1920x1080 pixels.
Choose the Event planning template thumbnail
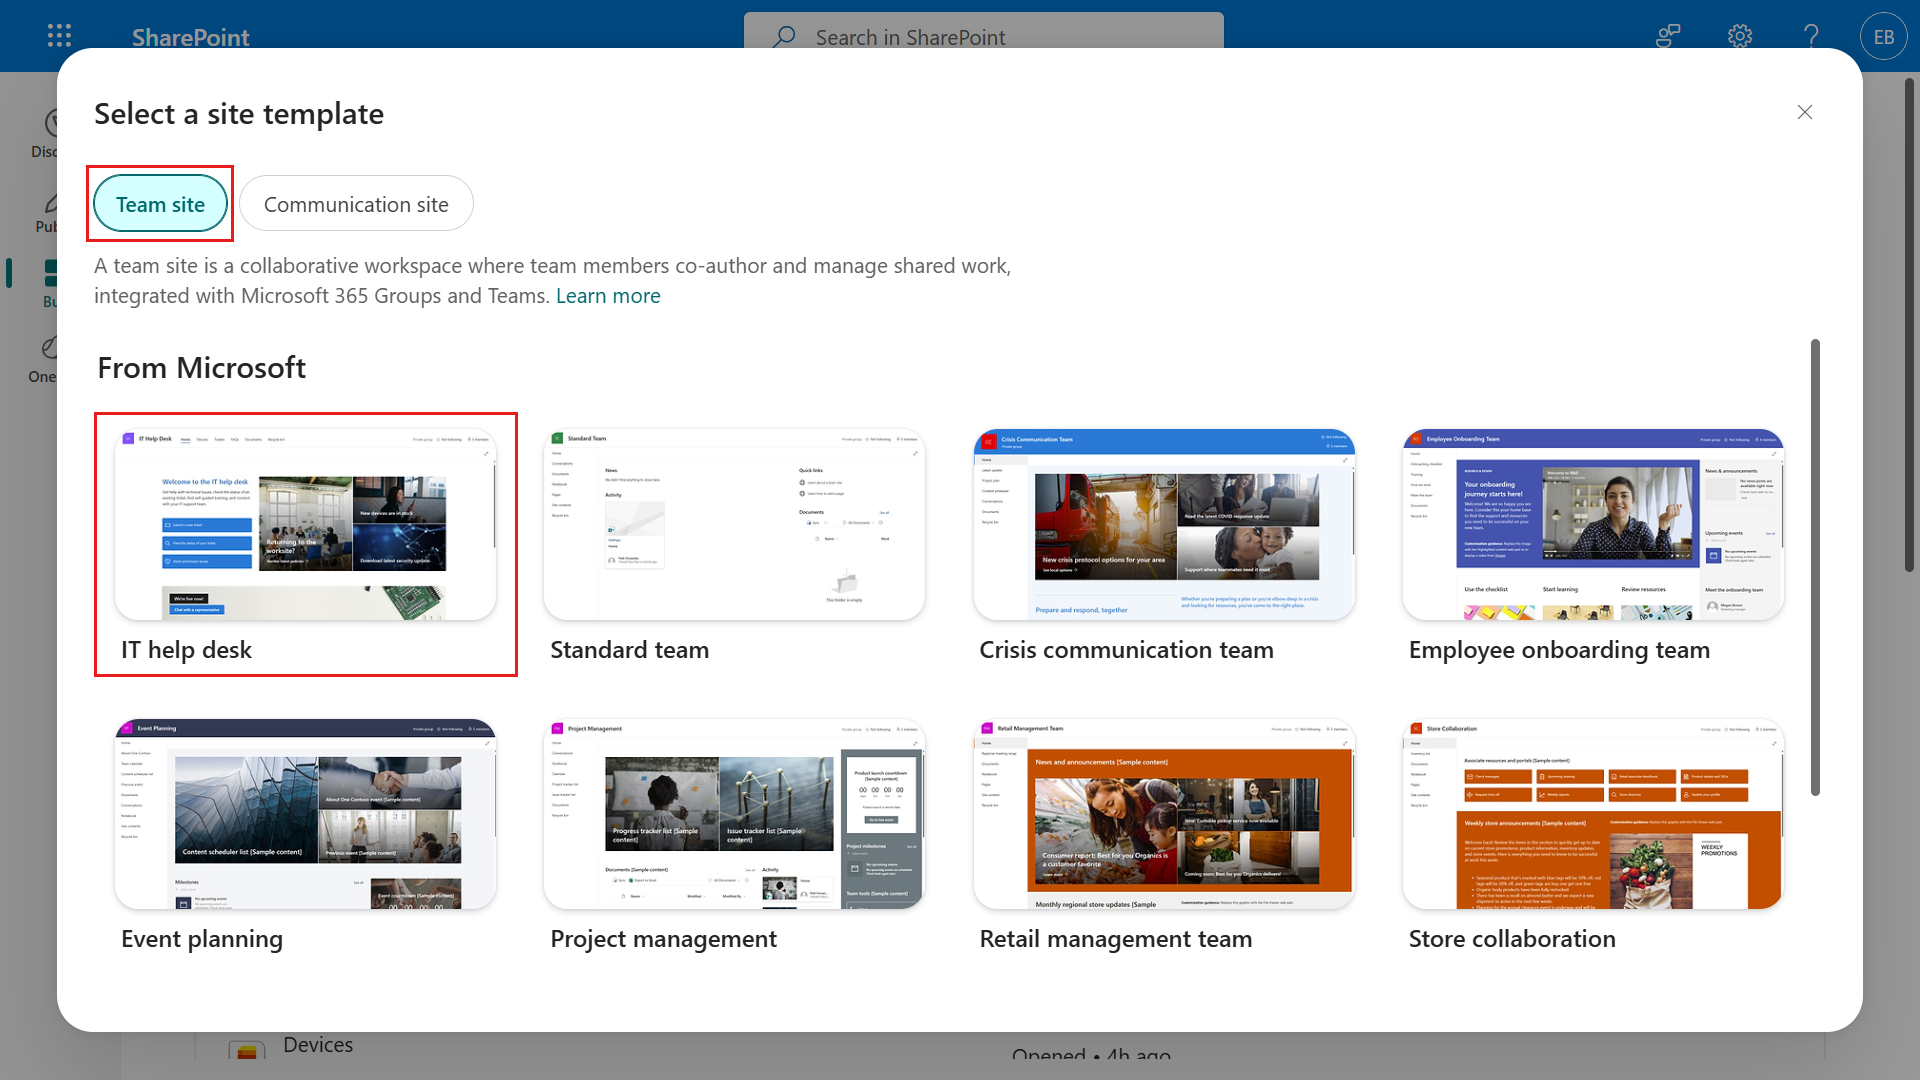(305, 813)
